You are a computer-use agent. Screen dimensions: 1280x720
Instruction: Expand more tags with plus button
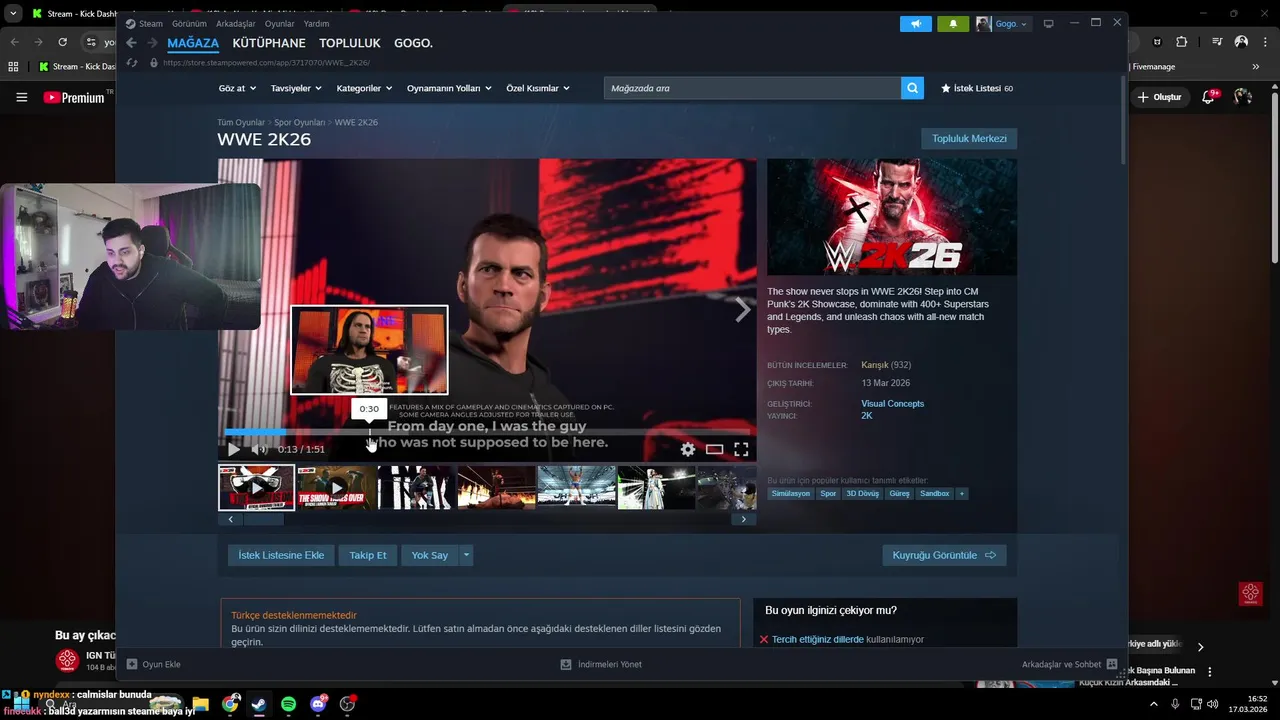point(962,493)
